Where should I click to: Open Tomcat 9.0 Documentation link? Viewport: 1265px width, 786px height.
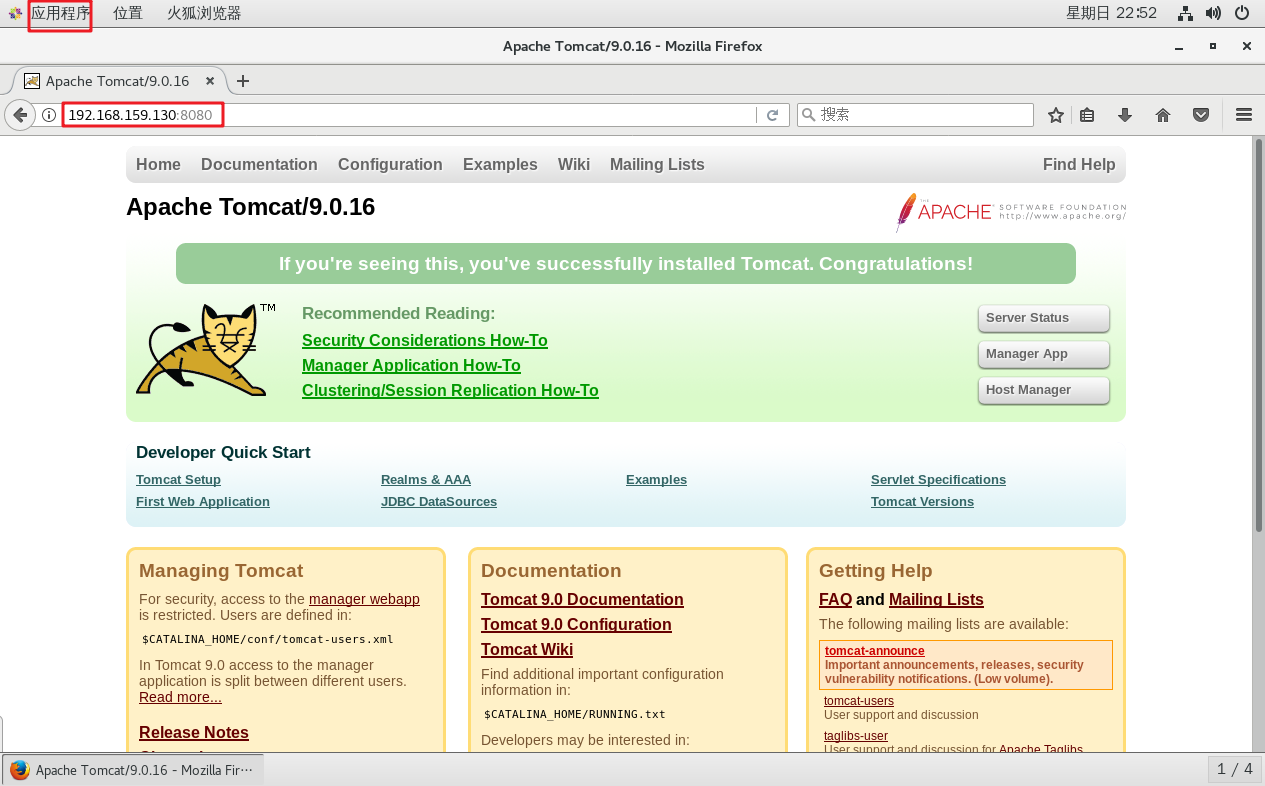[582, 600]
